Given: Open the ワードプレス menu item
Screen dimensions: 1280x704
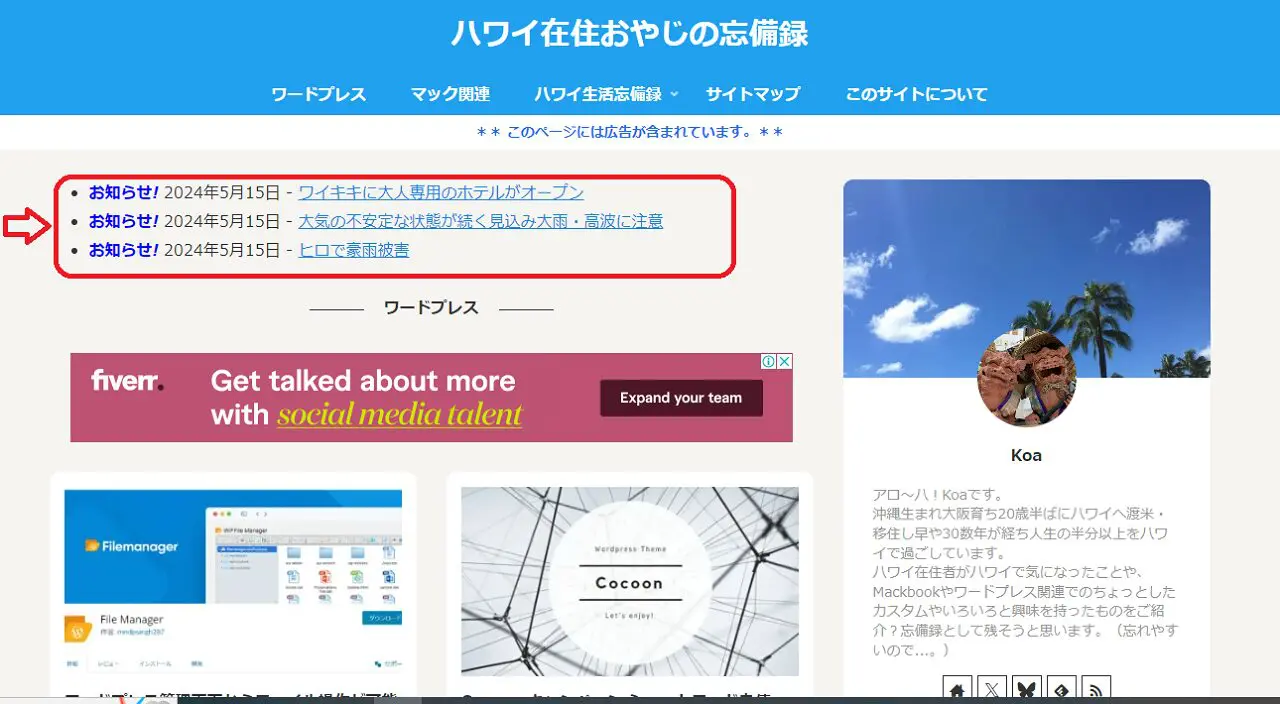Looking at the screenshot, I should coord(319,94).
